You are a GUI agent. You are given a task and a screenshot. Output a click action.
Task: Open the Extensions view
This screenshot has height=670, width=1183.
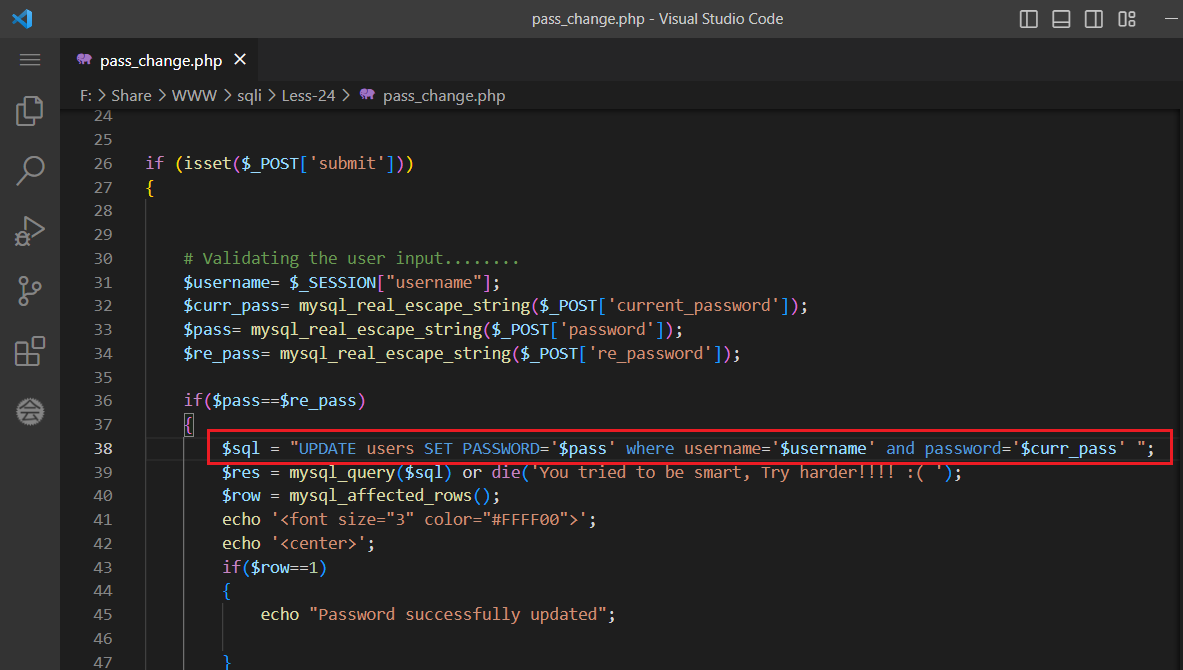(30, 351)
